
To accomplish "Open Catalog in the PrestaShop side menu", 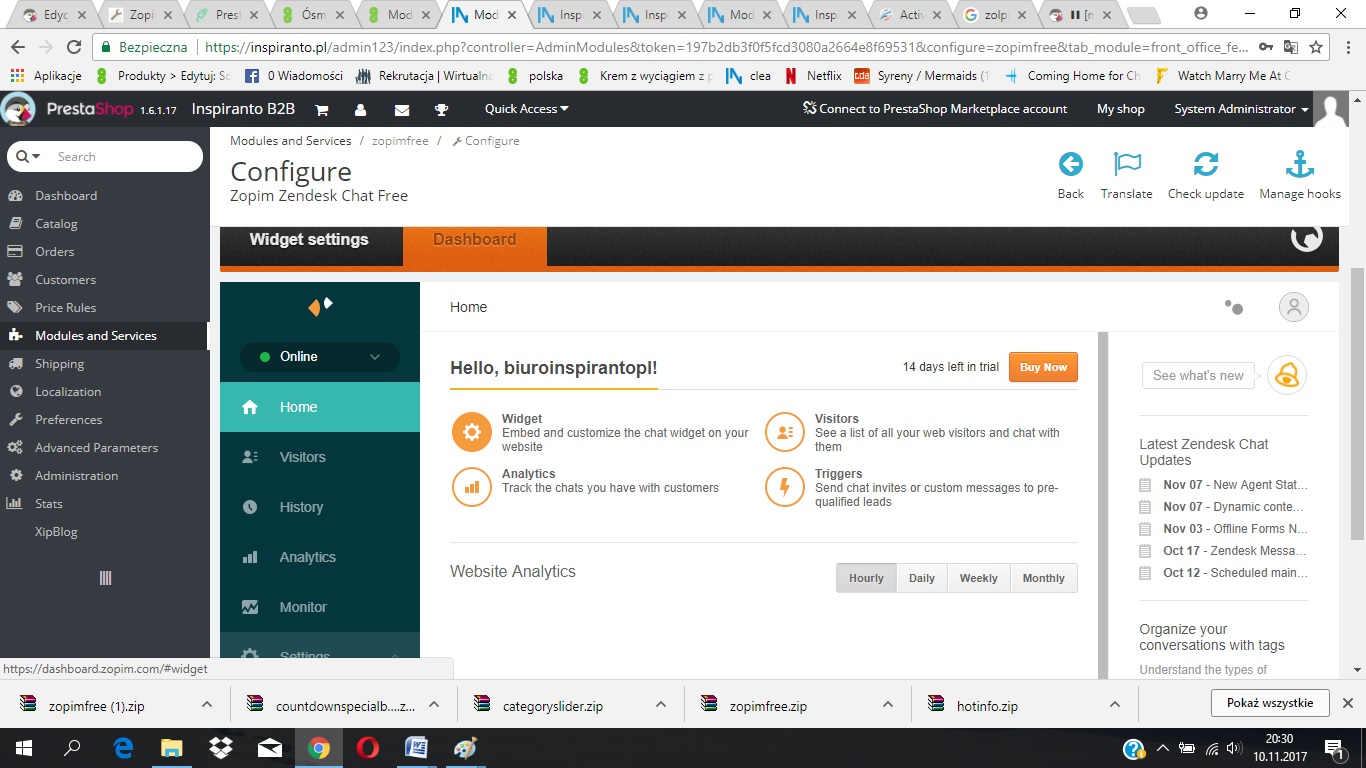I will [56, 224].
